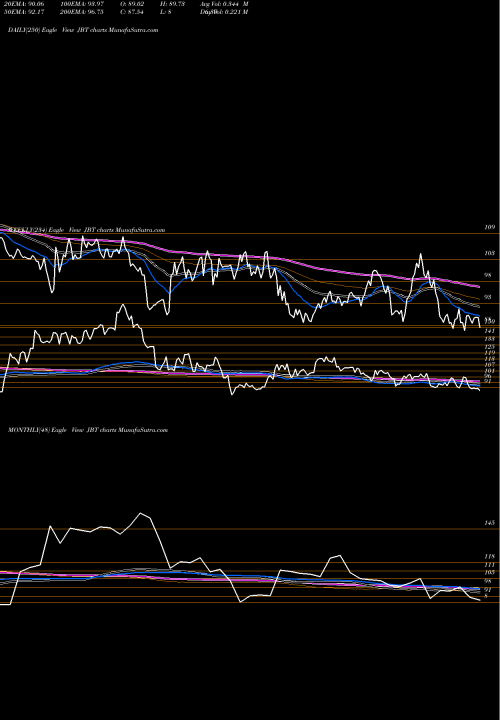Click the 93 price label on daily chart

[489, 297]
